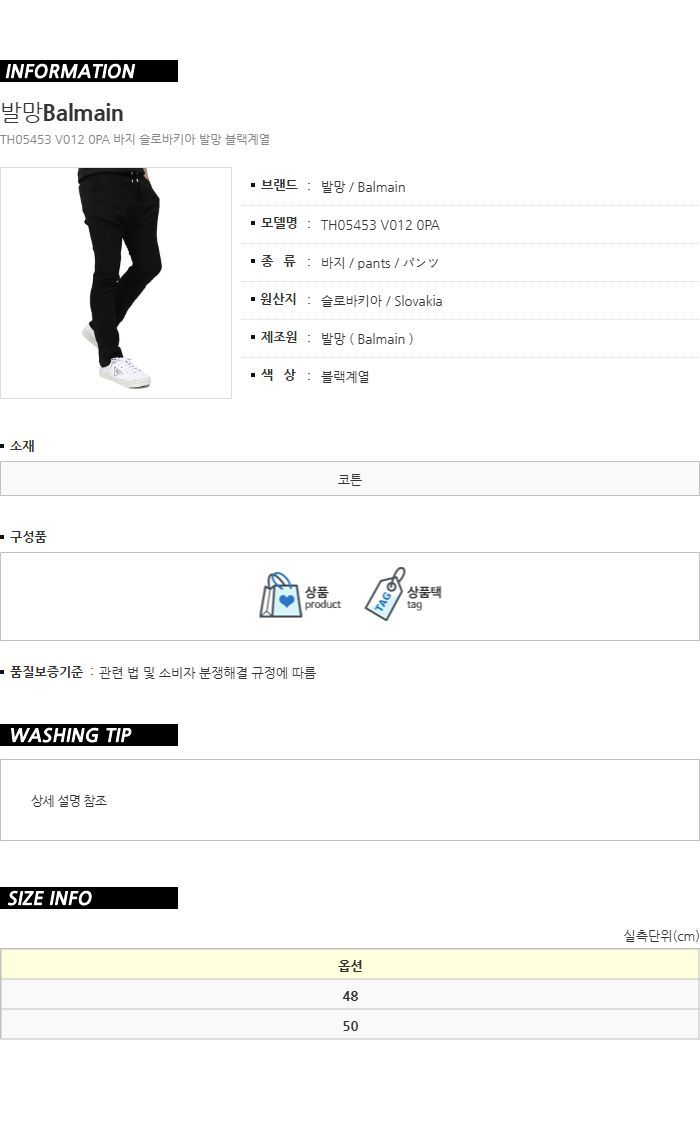Click the 블랙계열 color value
Image resolution: width=700 pixels, height=1125 pixels.
click(x=345, y=377)
